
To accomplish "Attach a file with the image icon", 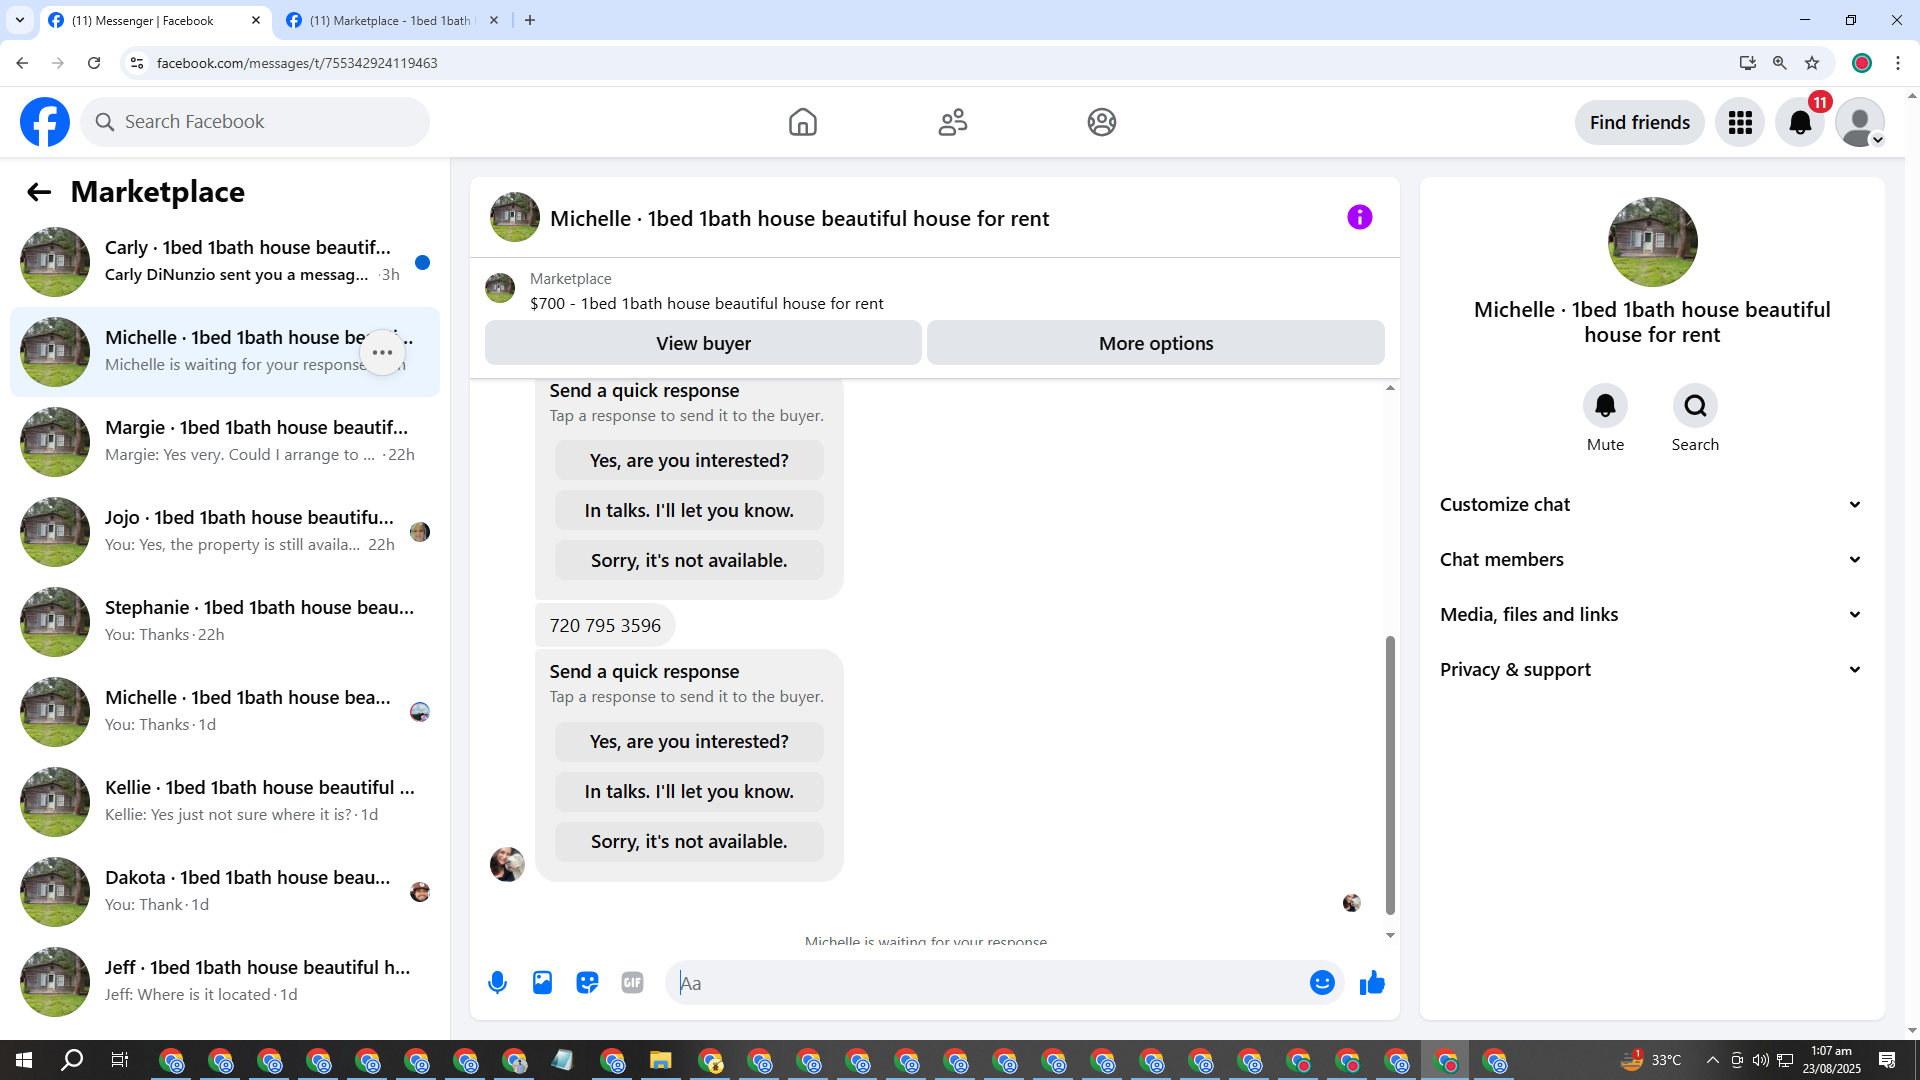I will (x=542, y=983).
